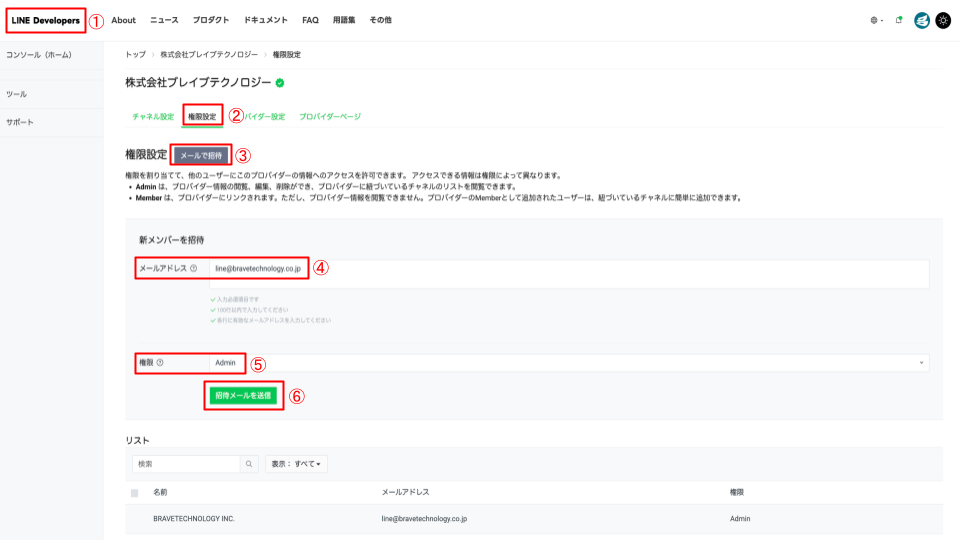The image size is (960, 540).
Task: Open the 表示：すべて filter dropdown
Action: point(296,464)
